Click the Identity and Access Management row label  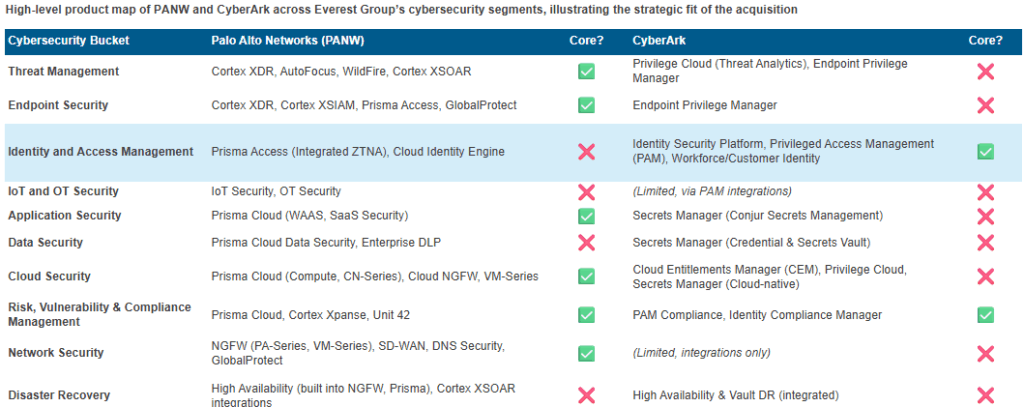(100, 152)
